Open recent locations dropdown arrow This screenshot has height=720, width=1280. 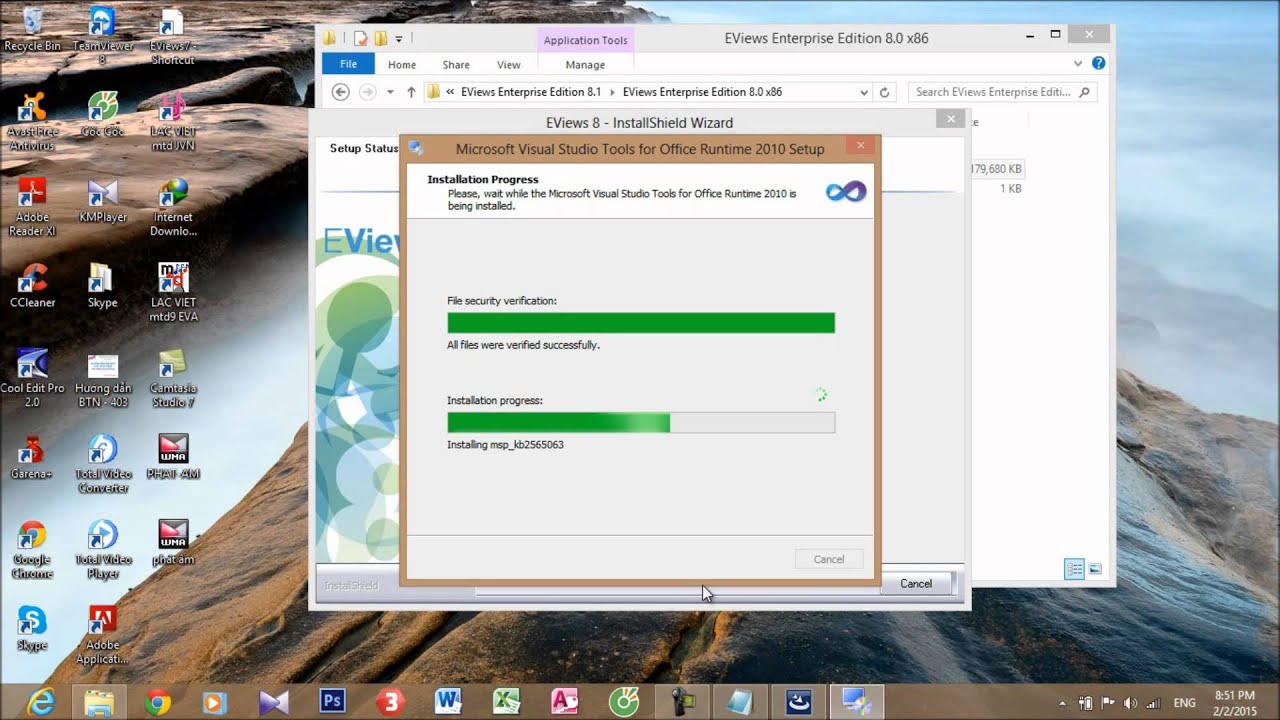click(x=390, y=92)
